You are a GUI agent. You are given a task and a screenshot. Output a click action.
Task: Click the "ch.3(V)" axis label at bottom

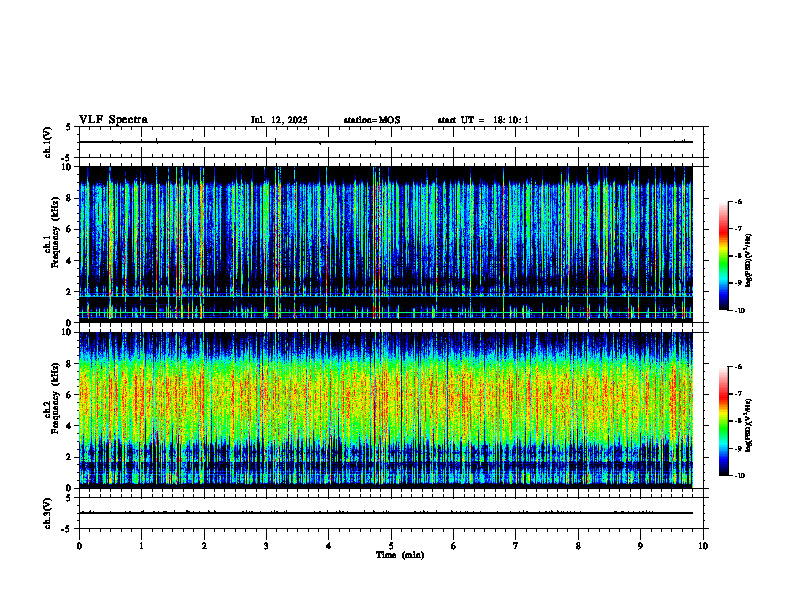[47, 513]
